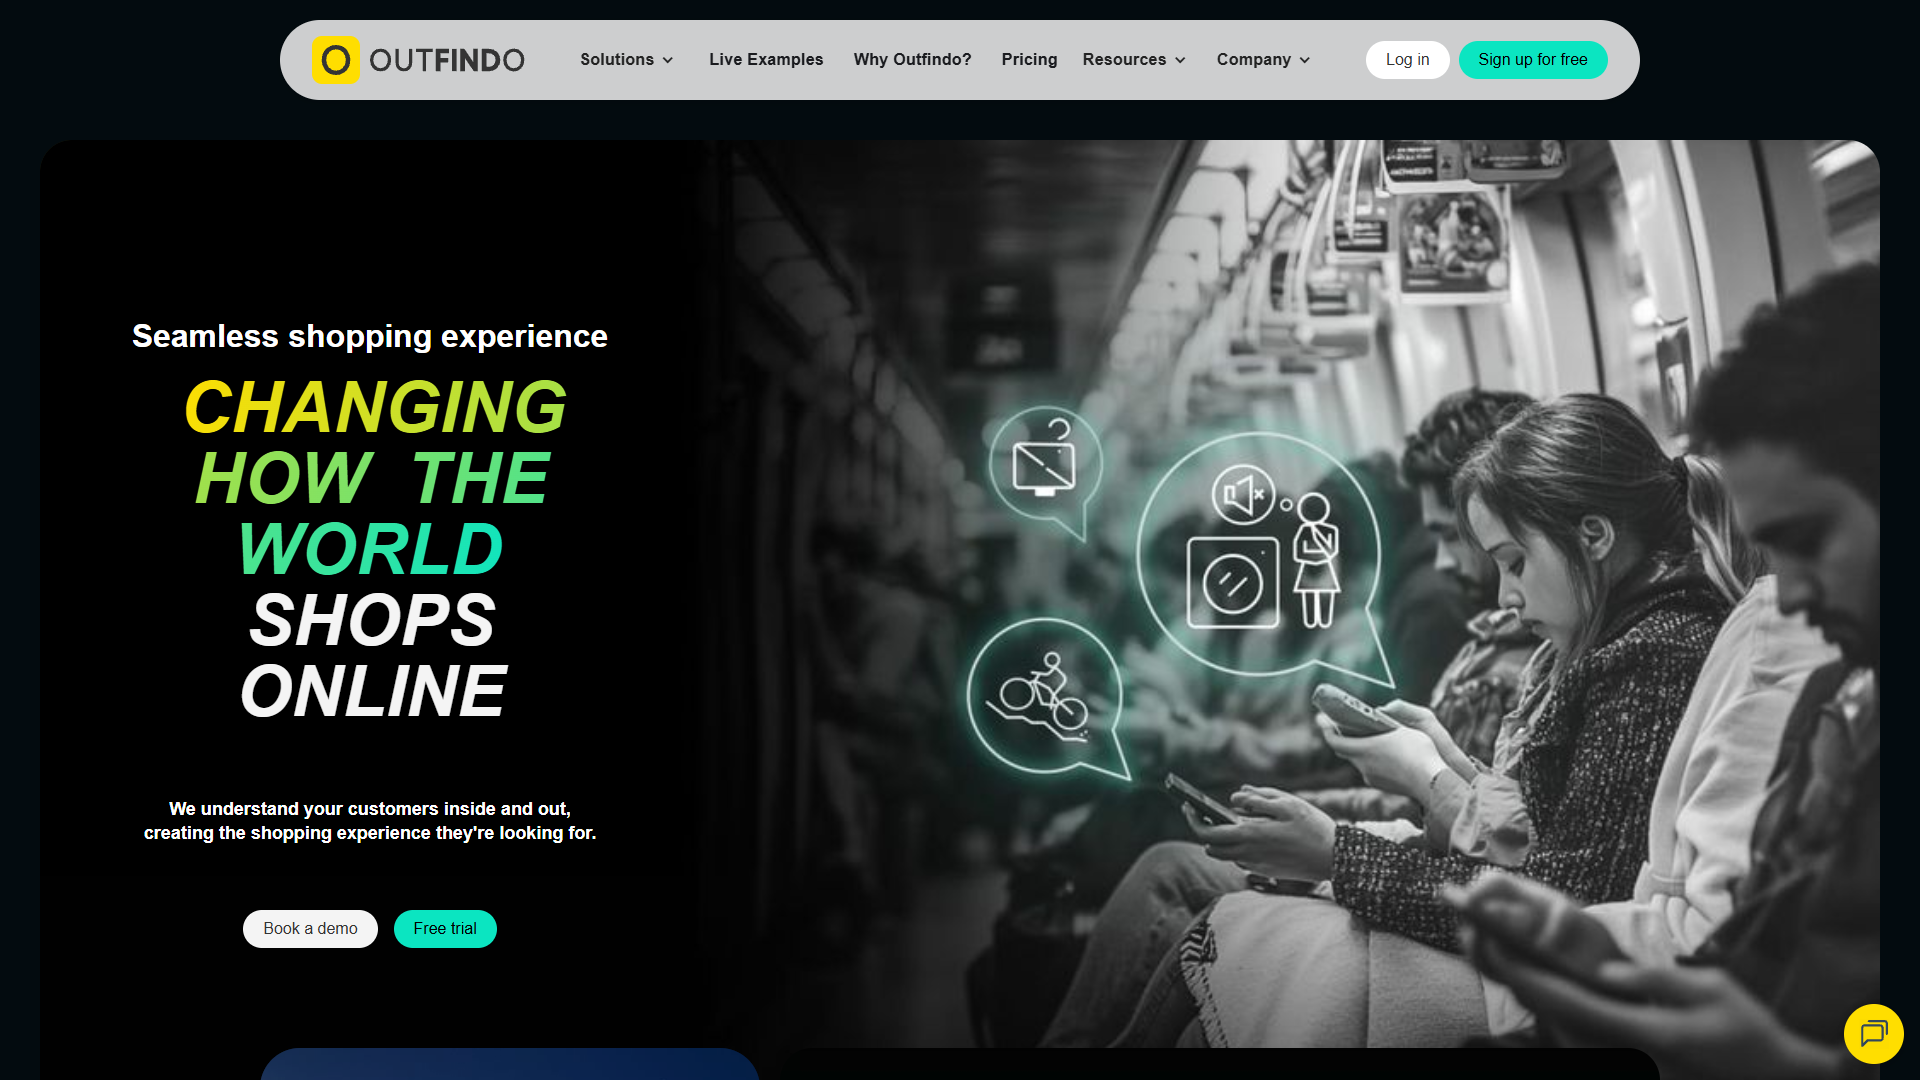
Task: Go to the Pricing page
Action: (1029, 60)
